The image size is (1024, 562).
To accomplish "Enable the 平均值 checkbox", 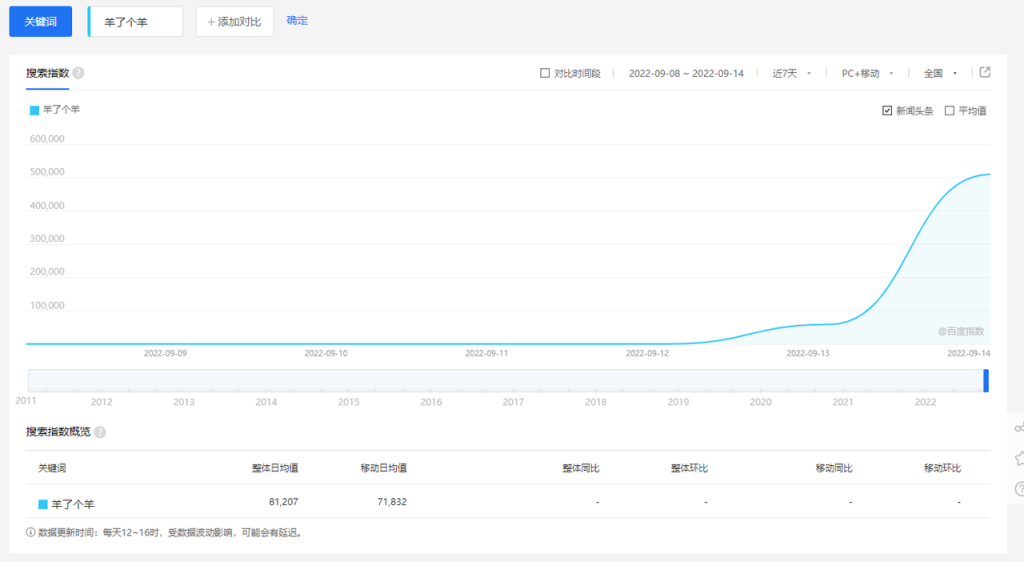I will click(x=950, y=110).
